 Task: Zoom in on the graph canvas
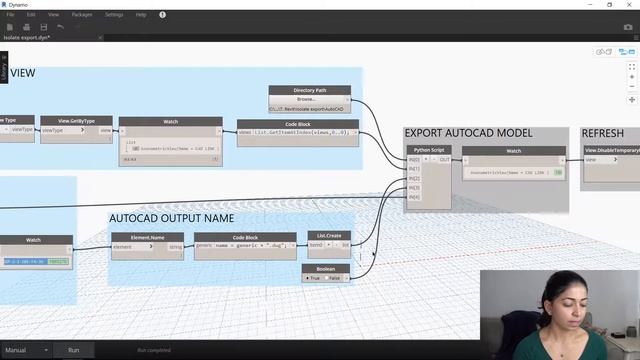[x=632, y=77]
